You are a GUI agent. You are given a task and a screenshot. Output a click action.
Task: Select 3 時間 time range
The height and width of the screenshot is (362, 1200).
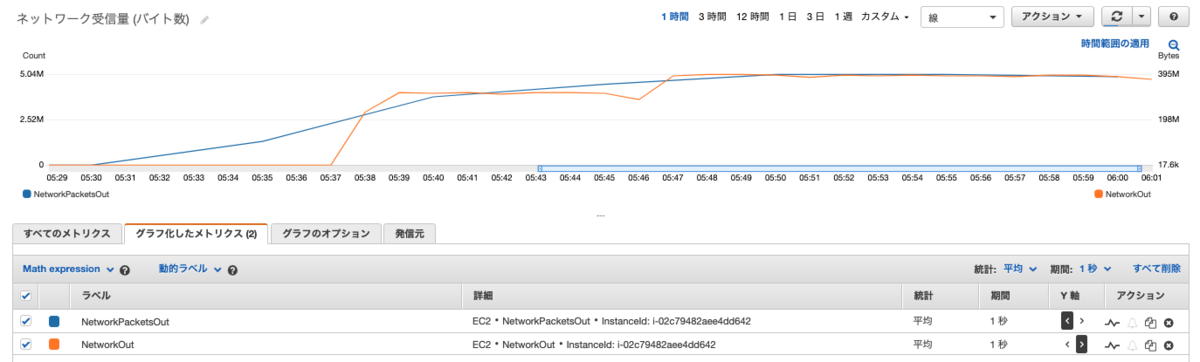tap(712, 17)
